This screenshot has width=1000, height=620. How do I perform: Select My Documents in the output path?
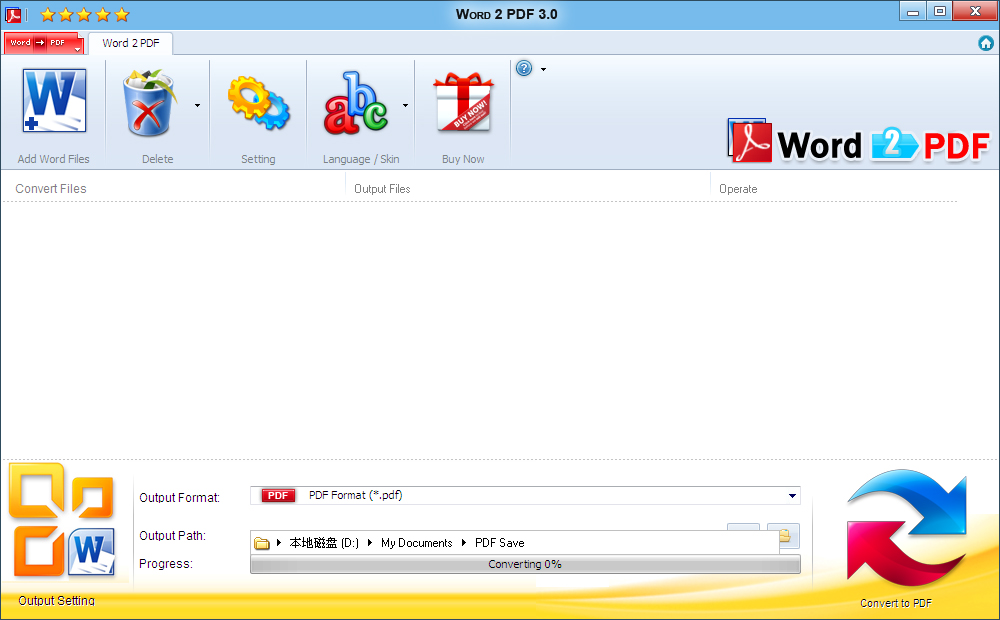pyautogui.click(x=416, y=543)
